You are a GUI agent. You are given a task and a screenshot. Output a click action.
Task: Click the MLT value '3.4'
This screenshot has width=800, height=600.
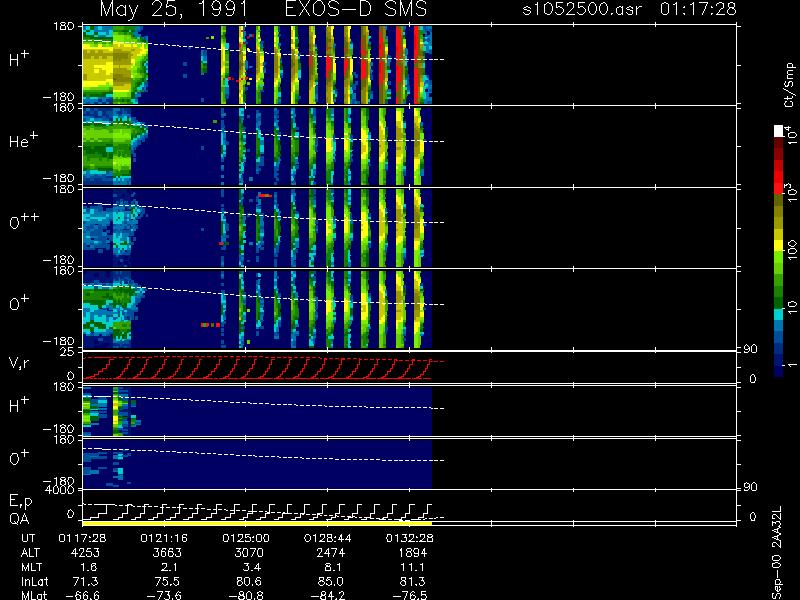[252, 567]
